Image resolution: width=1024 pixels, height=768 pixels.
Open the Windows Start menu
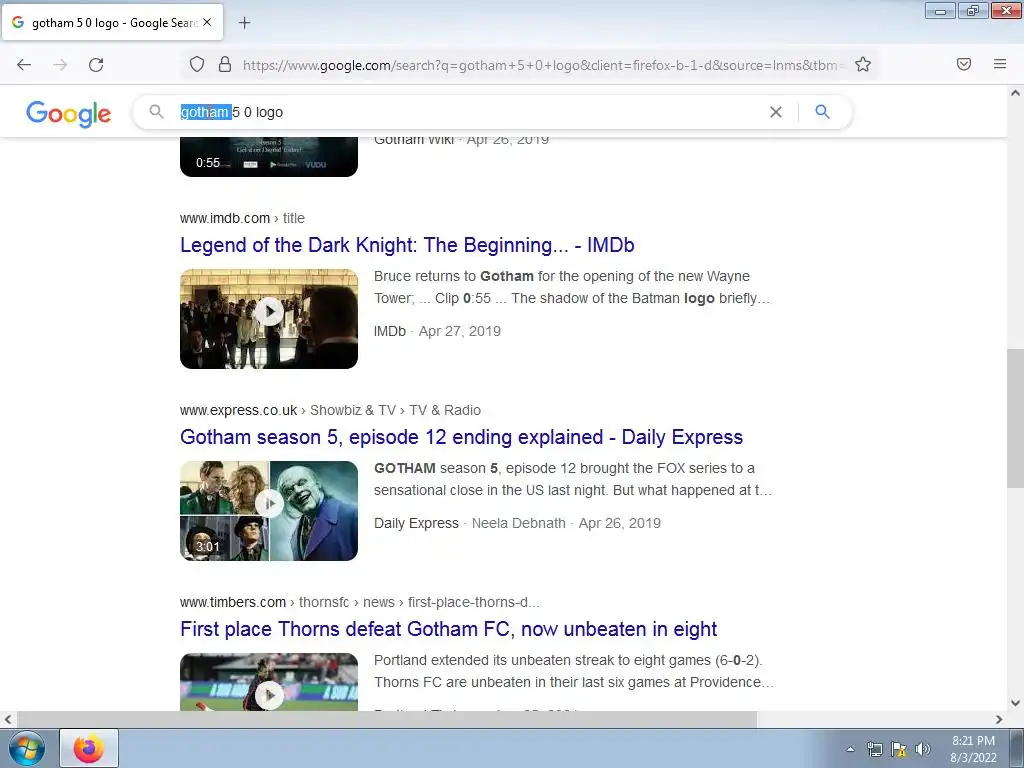click(x=26, y=748)
